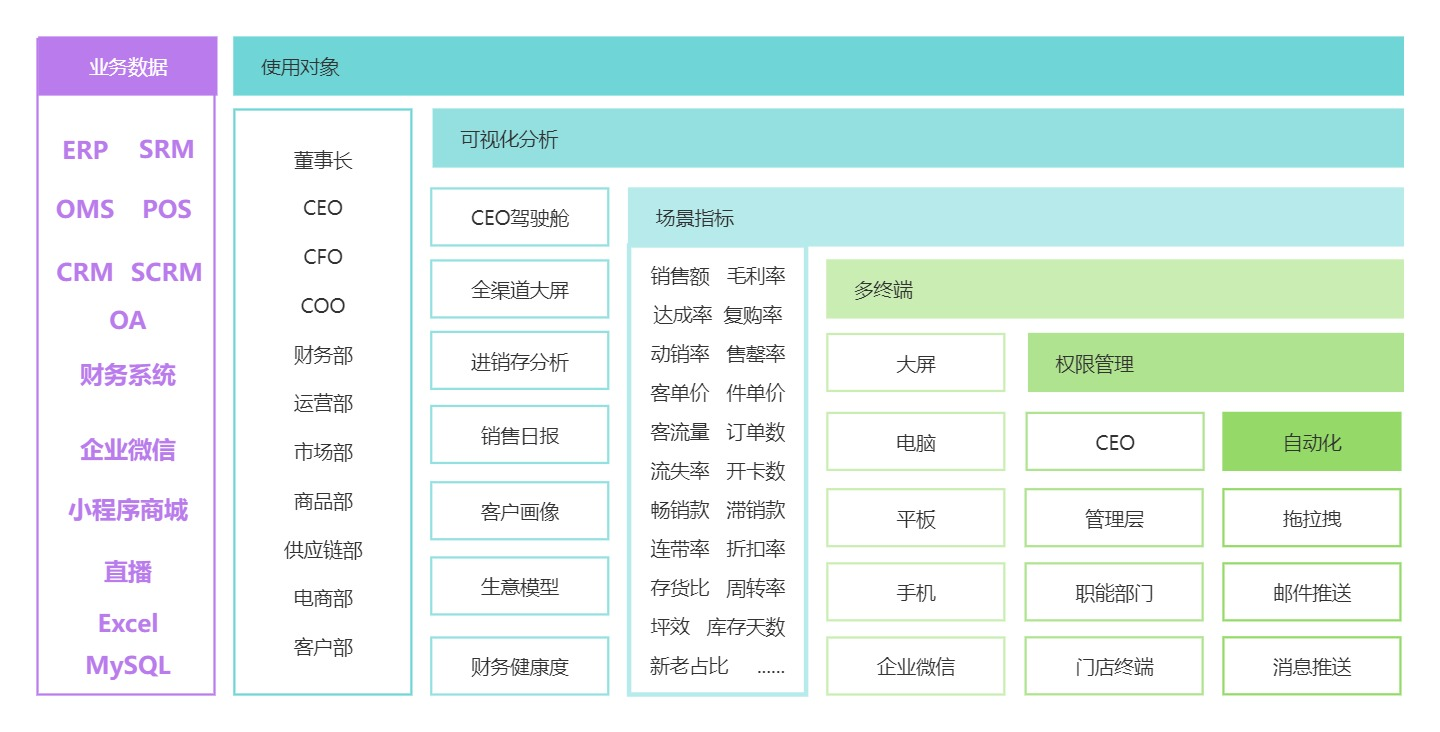Select the 使用对象 header bar
The width and height of the screenshot is (1440, 732).
click(818, 66)
